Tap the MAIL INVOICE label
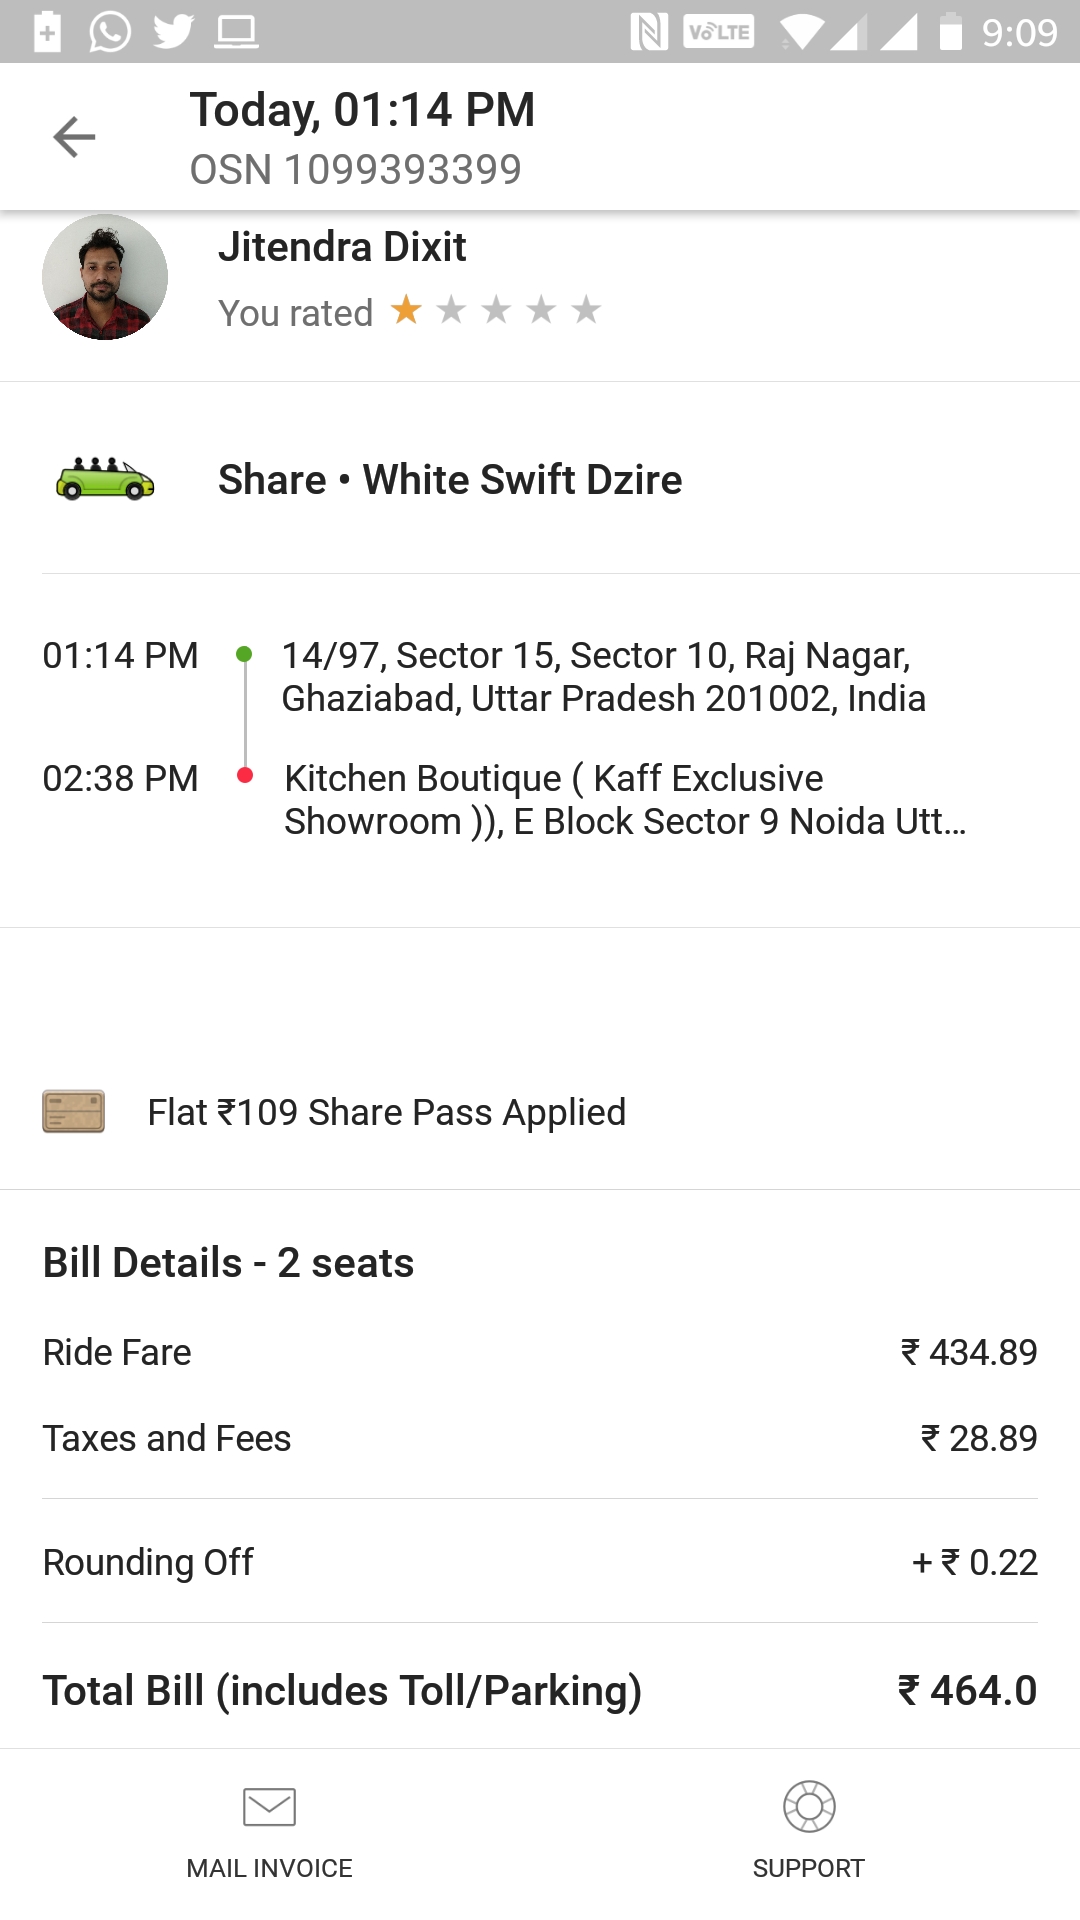The height and width of the screenshot is (1920, 1080). (269, 1868)
